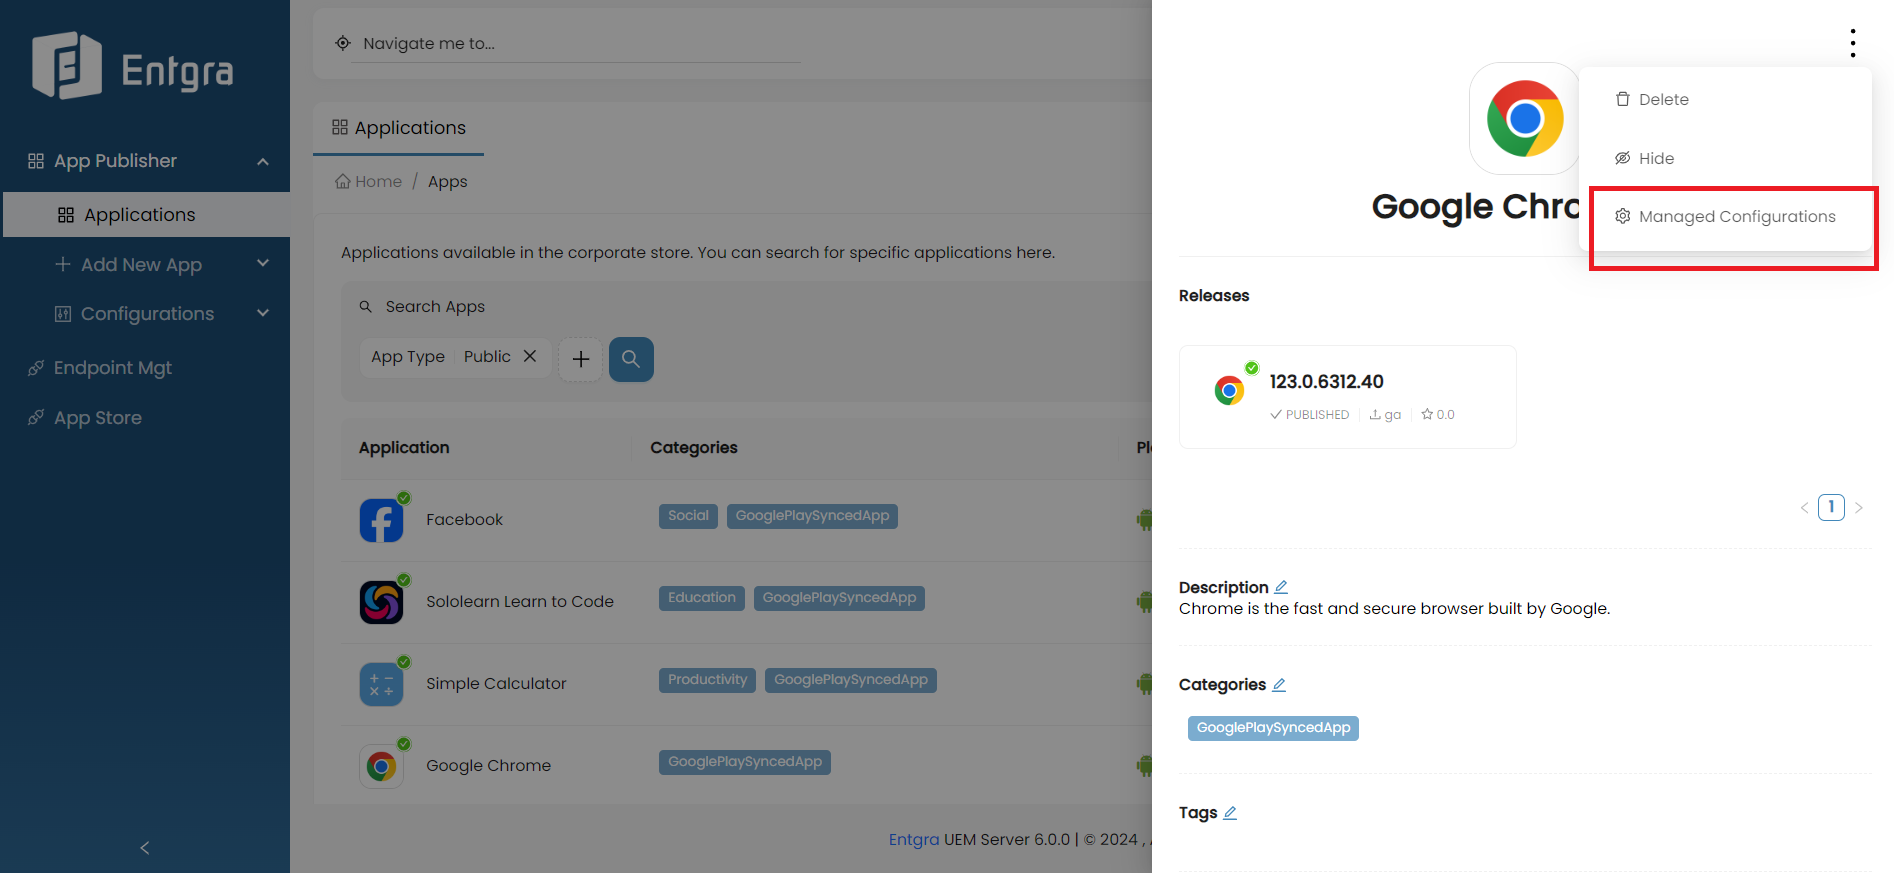Image resolution: width=1894 pixels, height=873 pixels.
Task: Click the PUBLISHED status label
Action: point(1309,415)
